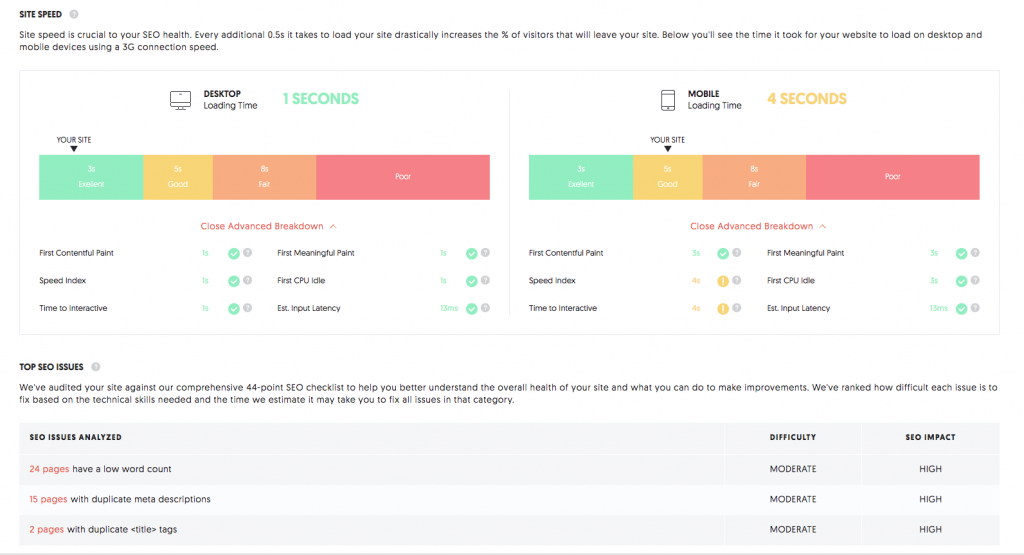Click the DIFFICULTY column header
1024x555 pixels.
[793, 437]
